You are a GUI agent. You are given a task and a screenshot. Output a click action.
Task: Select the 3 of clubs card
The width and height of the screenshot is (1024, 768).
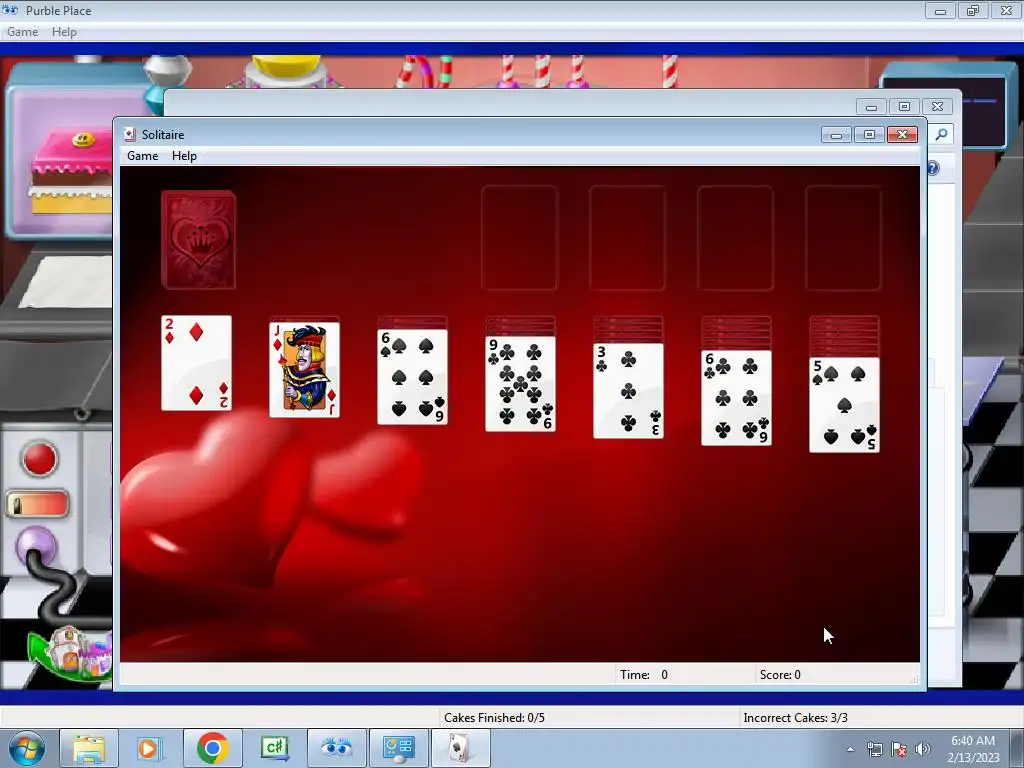click(x=628, y=391)
